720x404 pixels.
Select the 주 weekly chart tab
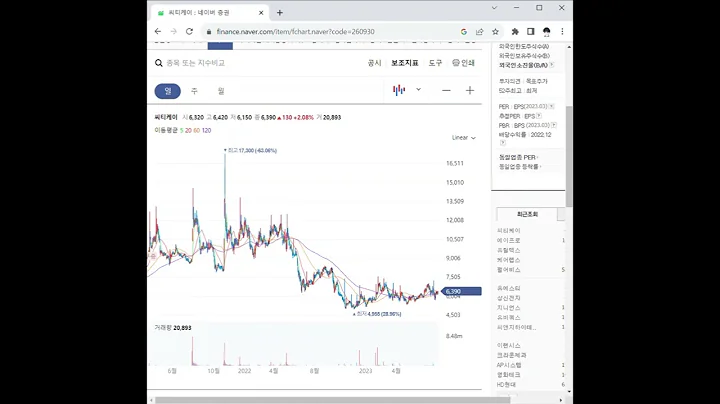[x=194, y=91]
